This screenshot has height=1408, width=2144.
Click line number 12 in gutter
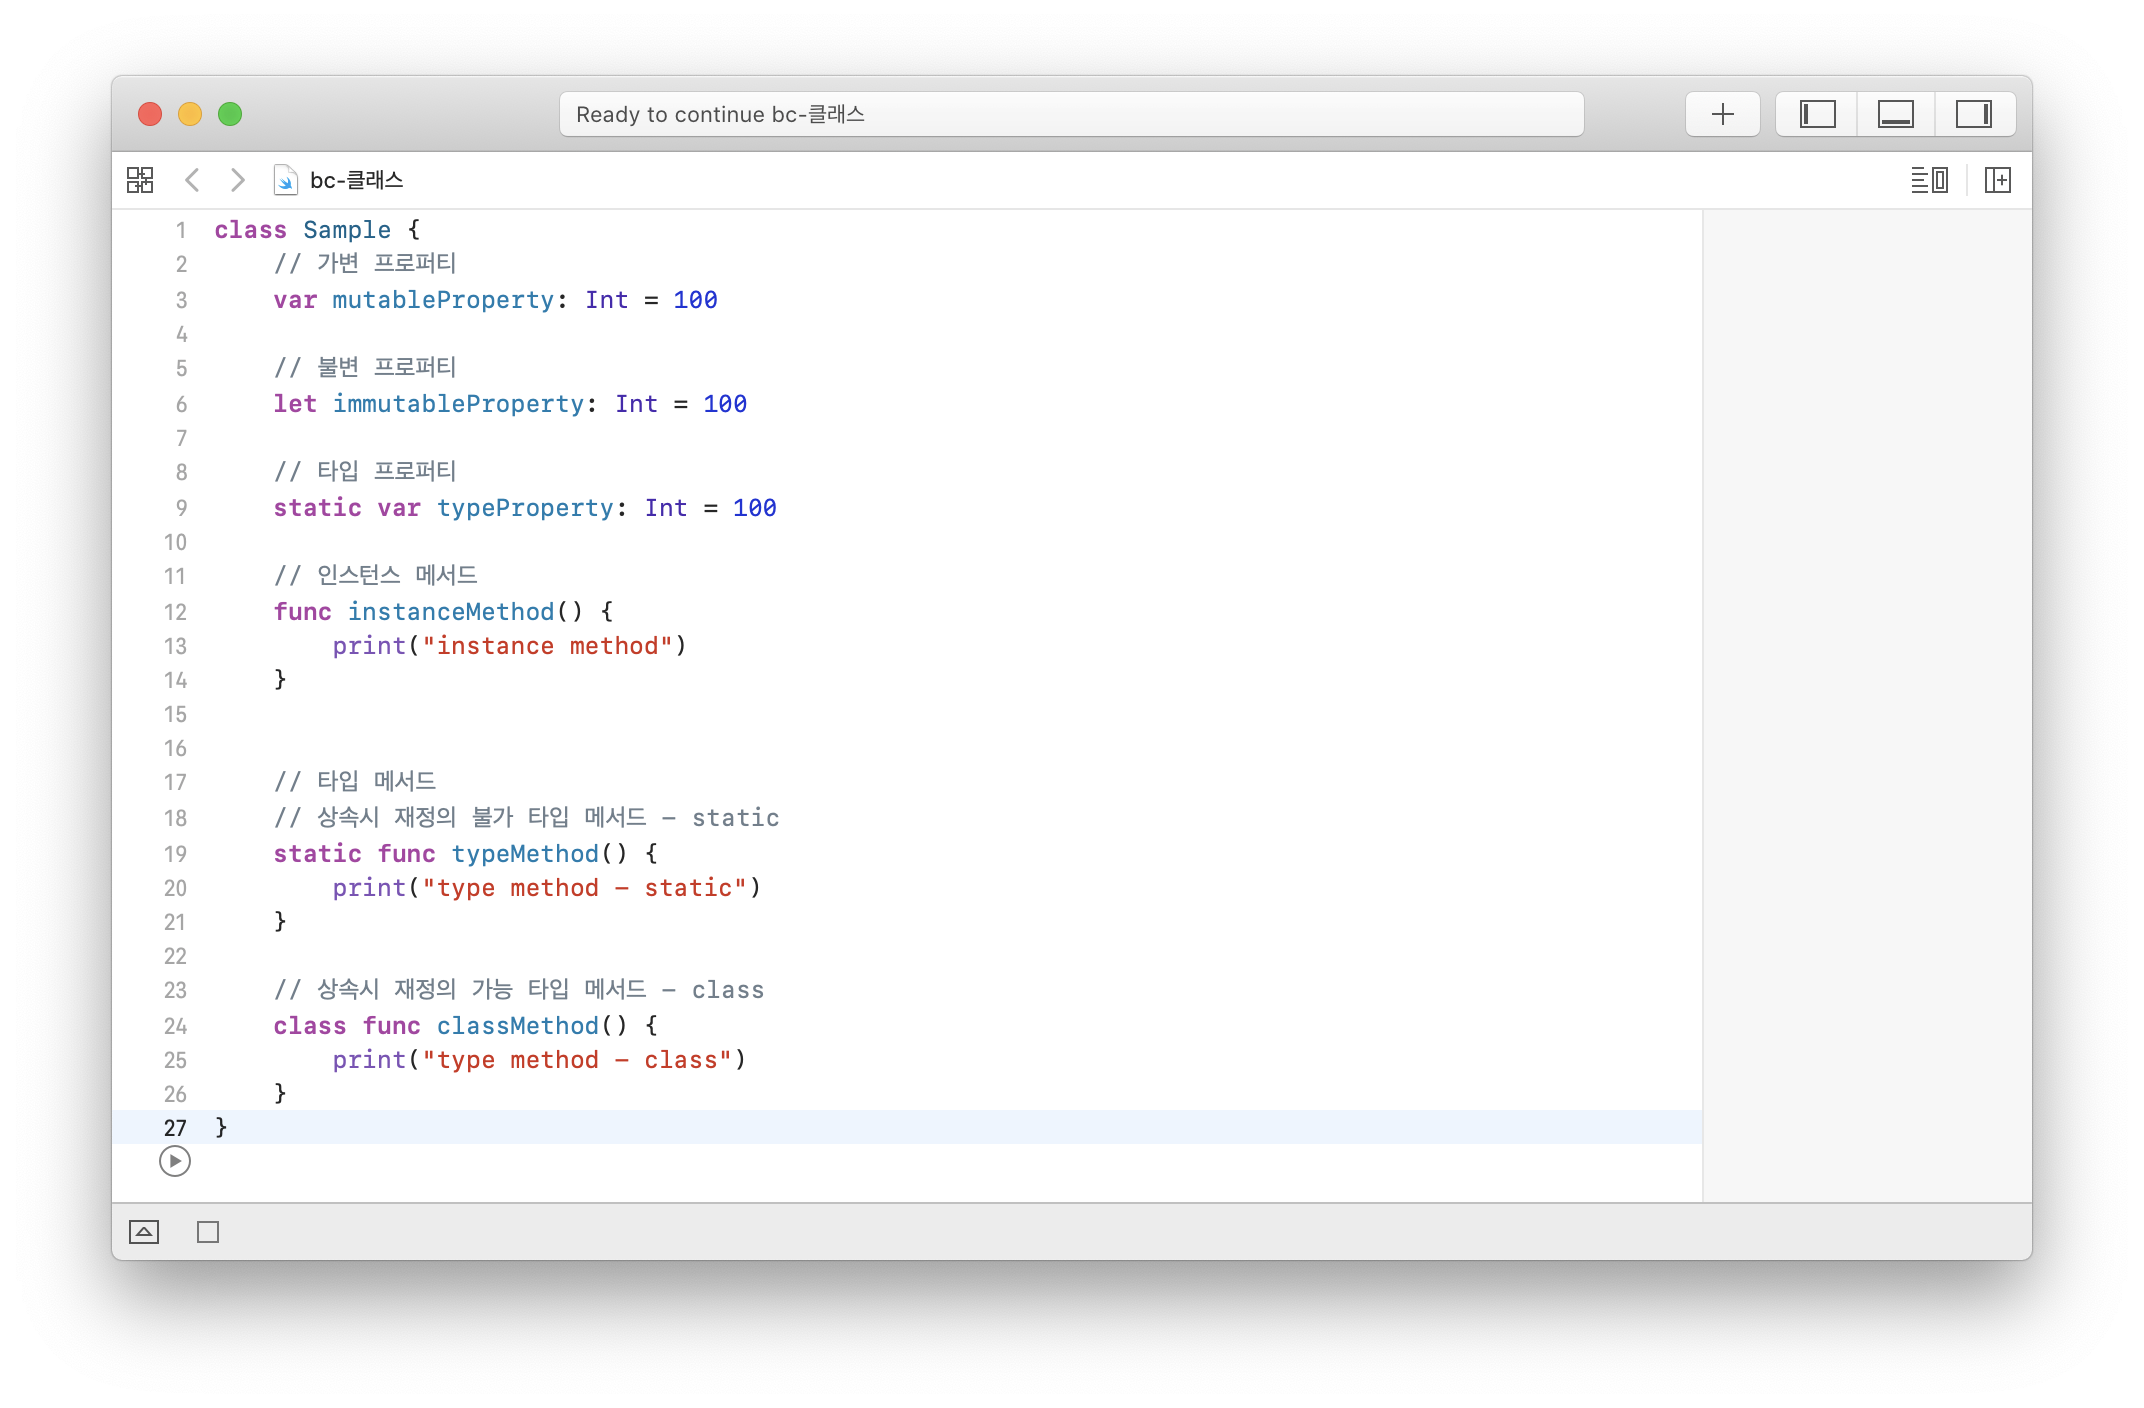[x=175, y=612]
